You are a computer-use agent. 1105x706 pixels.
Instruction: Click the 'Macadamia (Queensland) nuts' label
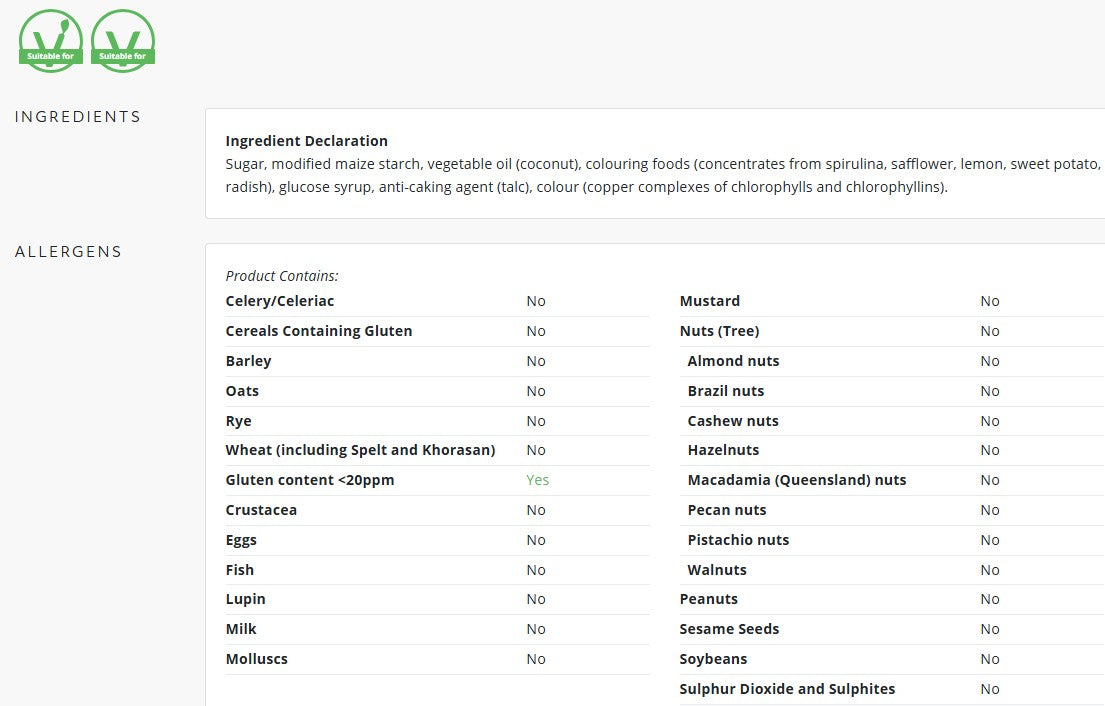[797, 480]
